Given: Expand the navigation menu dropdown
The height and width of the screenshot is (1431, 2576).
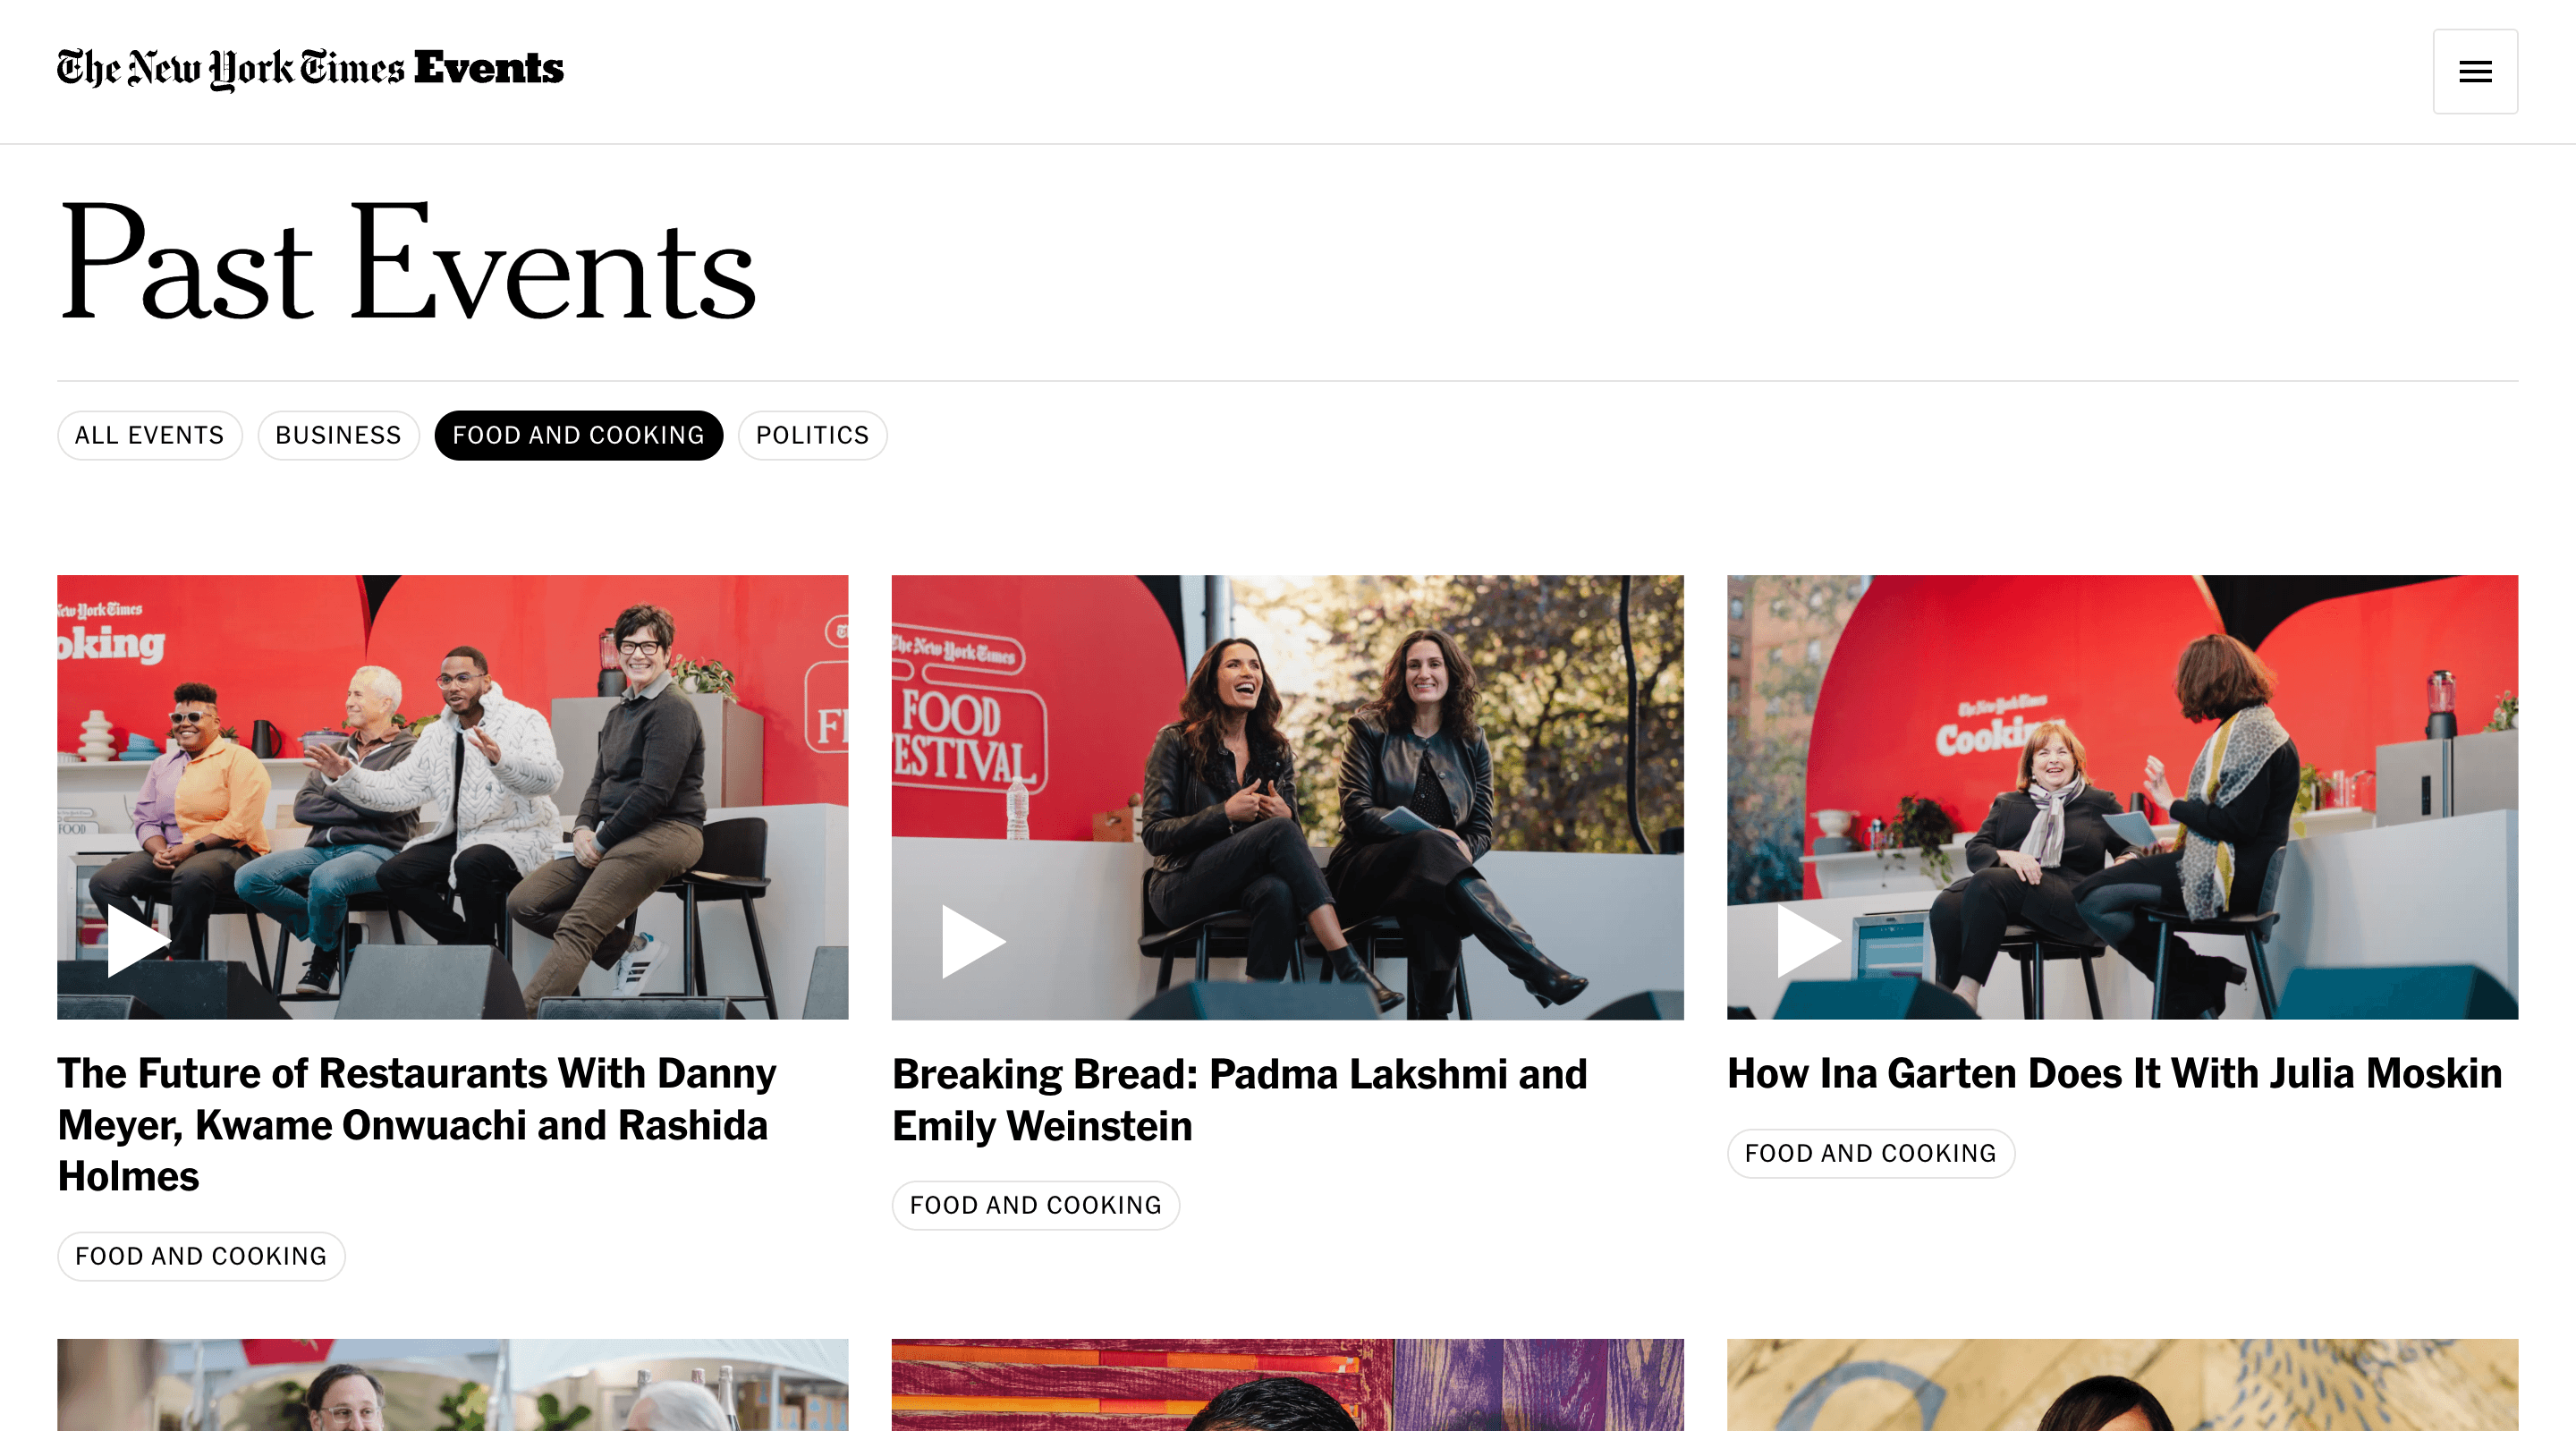Looking at the screenshot, I should click(2478, 71).
